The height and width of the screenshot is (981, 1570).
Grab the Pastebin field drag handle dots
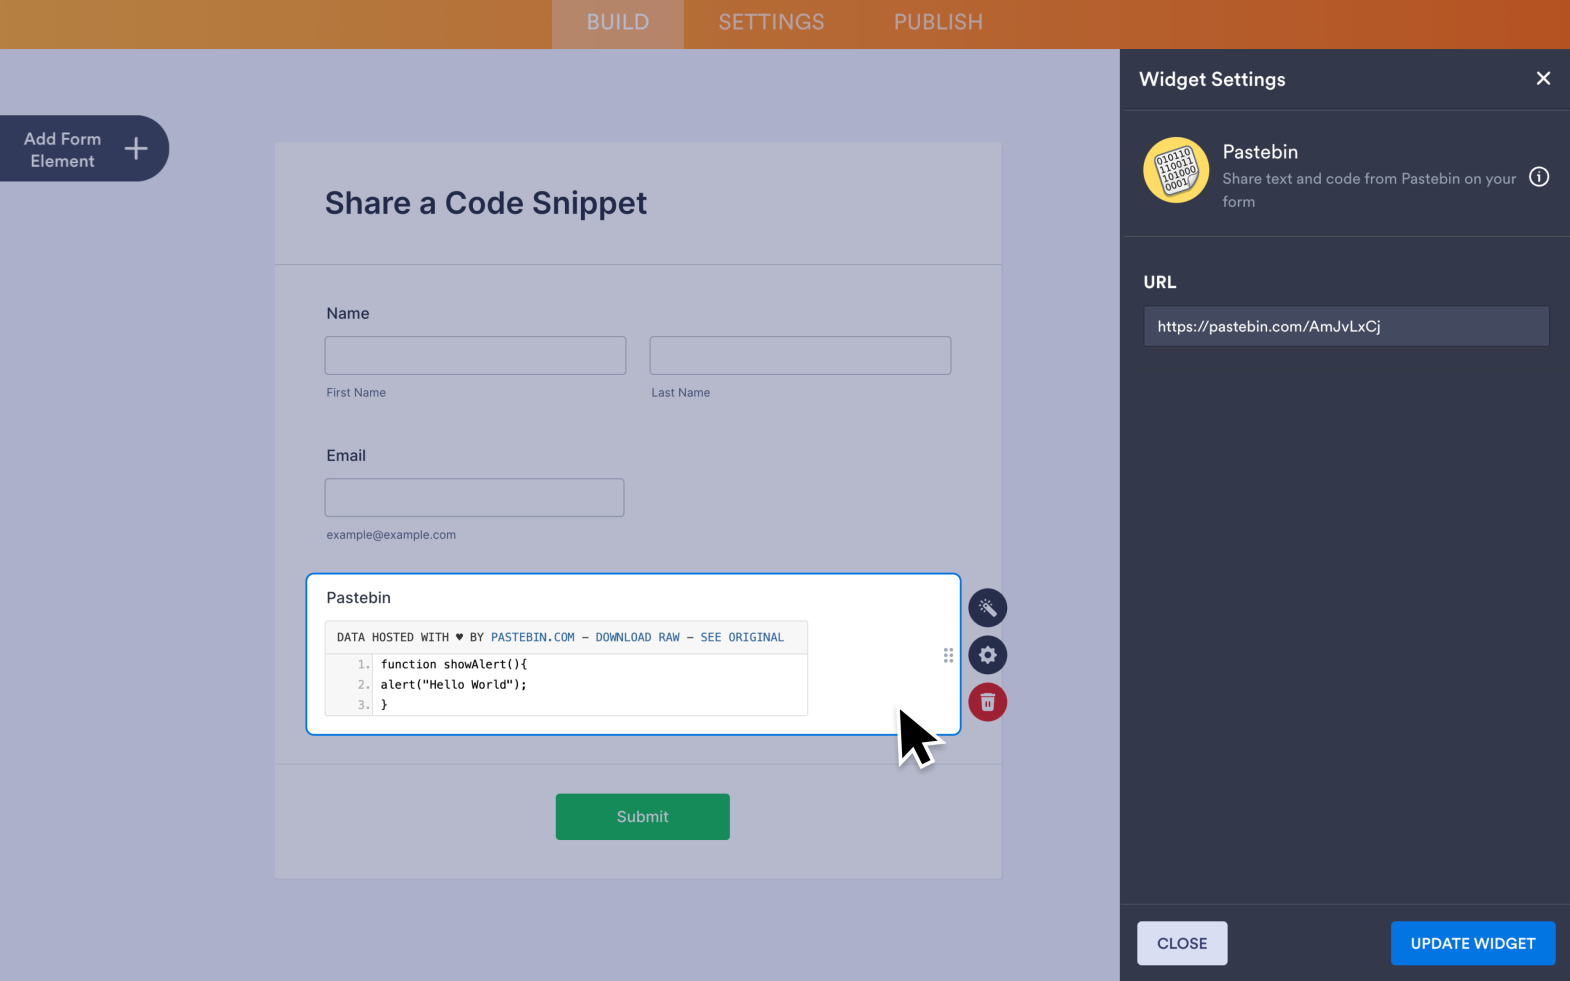948,655
